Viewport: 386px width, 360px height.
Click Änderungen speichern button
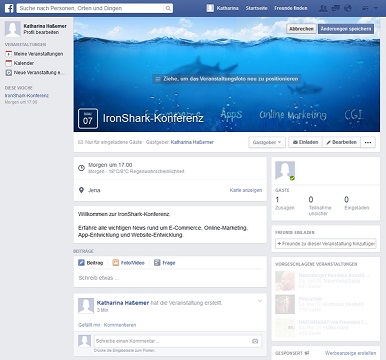point(346,29)
